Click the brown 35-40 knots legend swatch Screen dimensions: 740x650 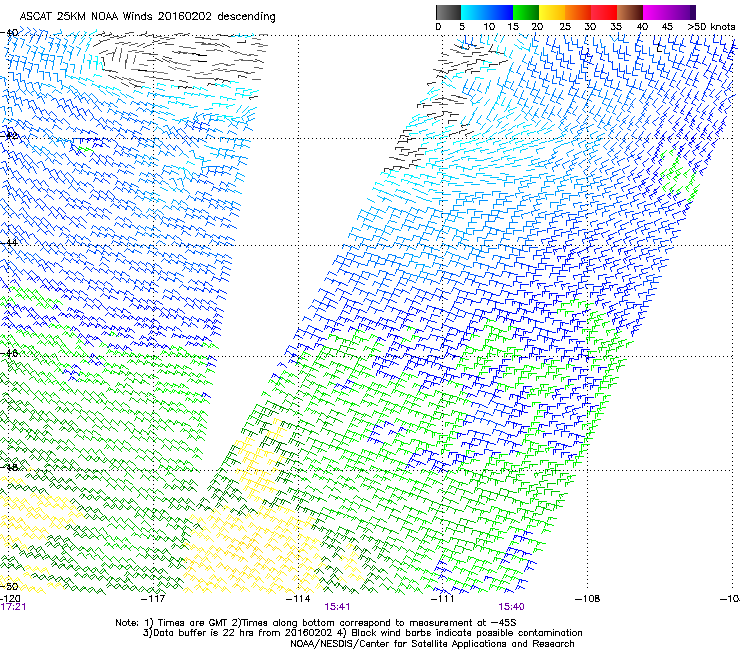coord(630,12)
